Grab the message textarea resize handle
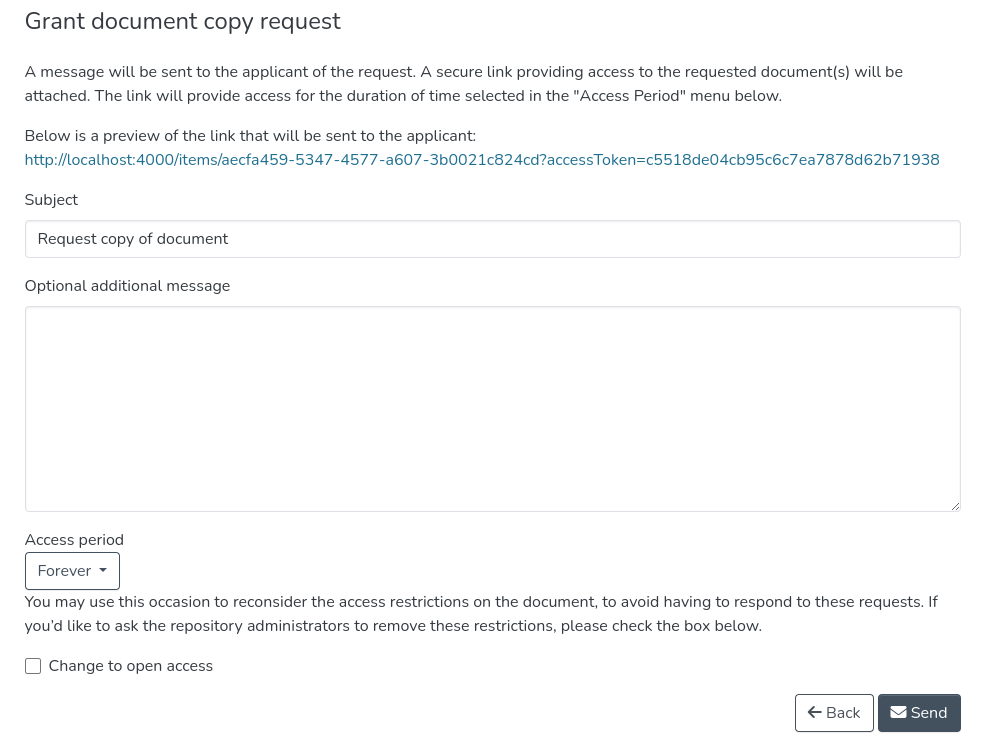The height and width of the screenshot is (748, 1001). pos(955,506)
